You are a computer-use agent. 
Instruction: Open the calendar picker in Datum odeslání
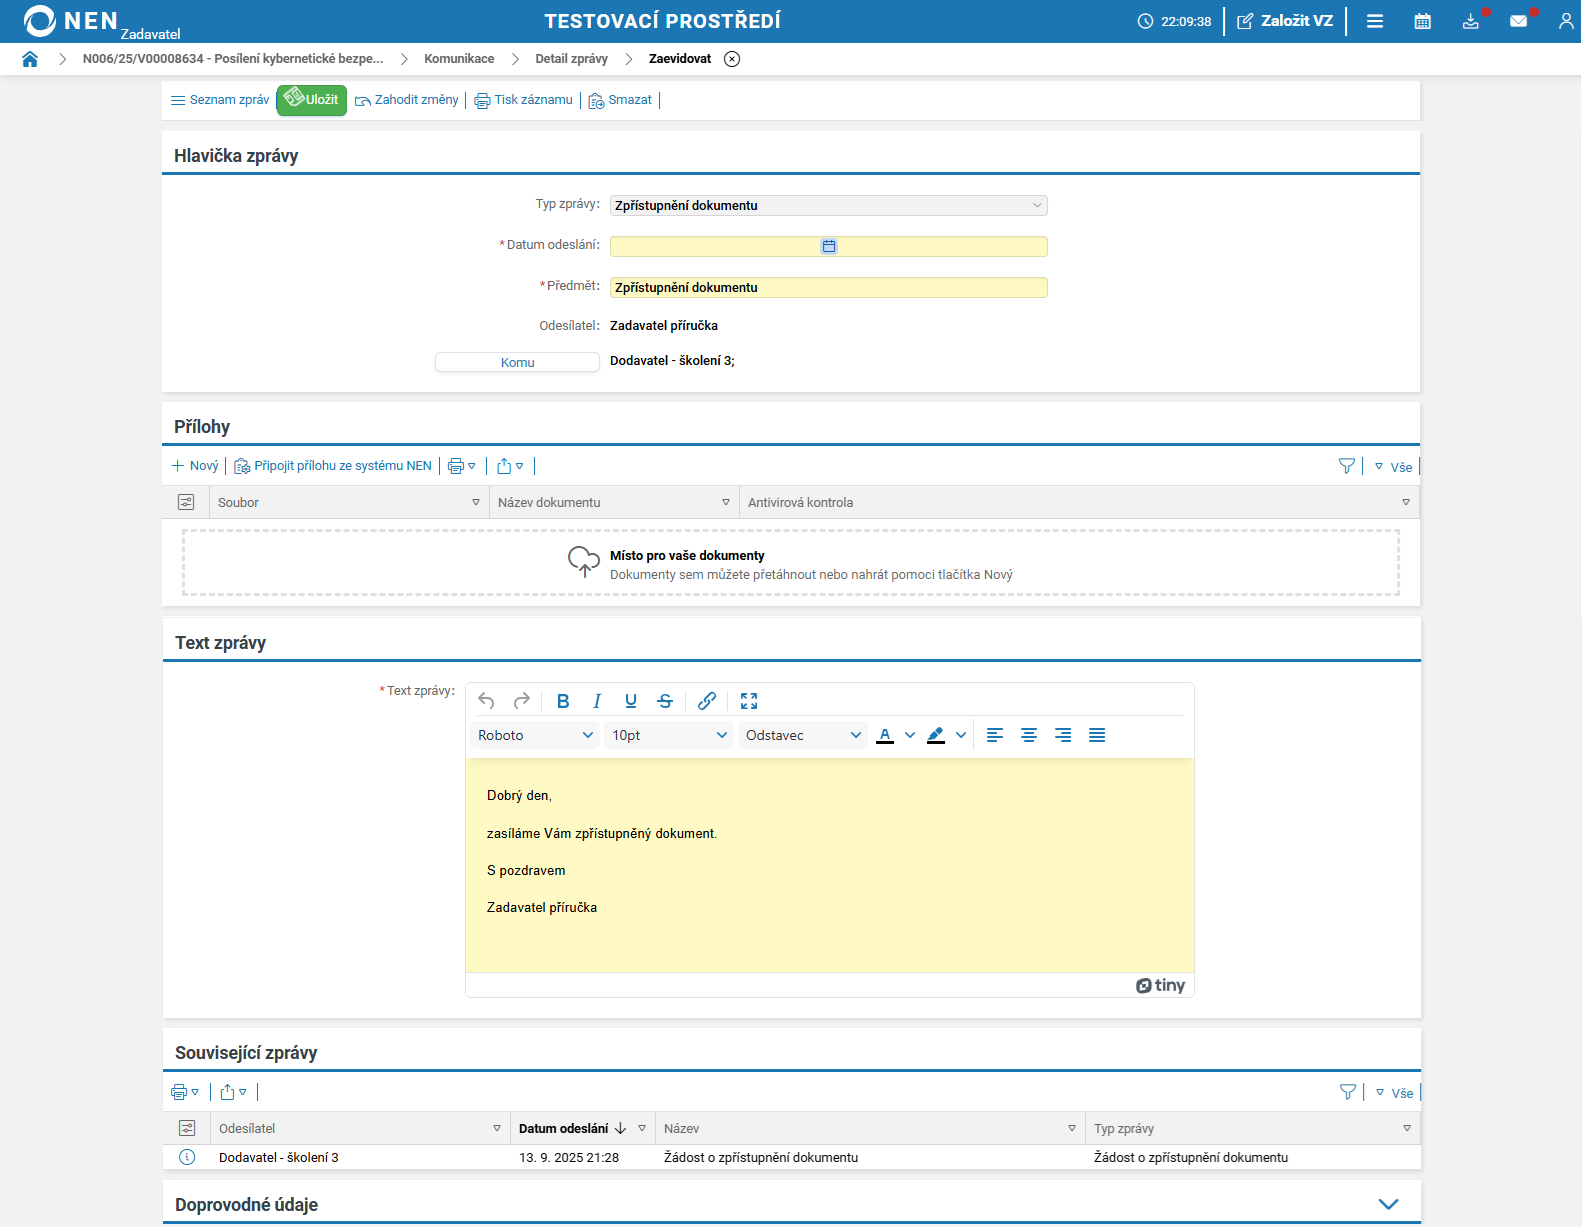pos(829,246)
